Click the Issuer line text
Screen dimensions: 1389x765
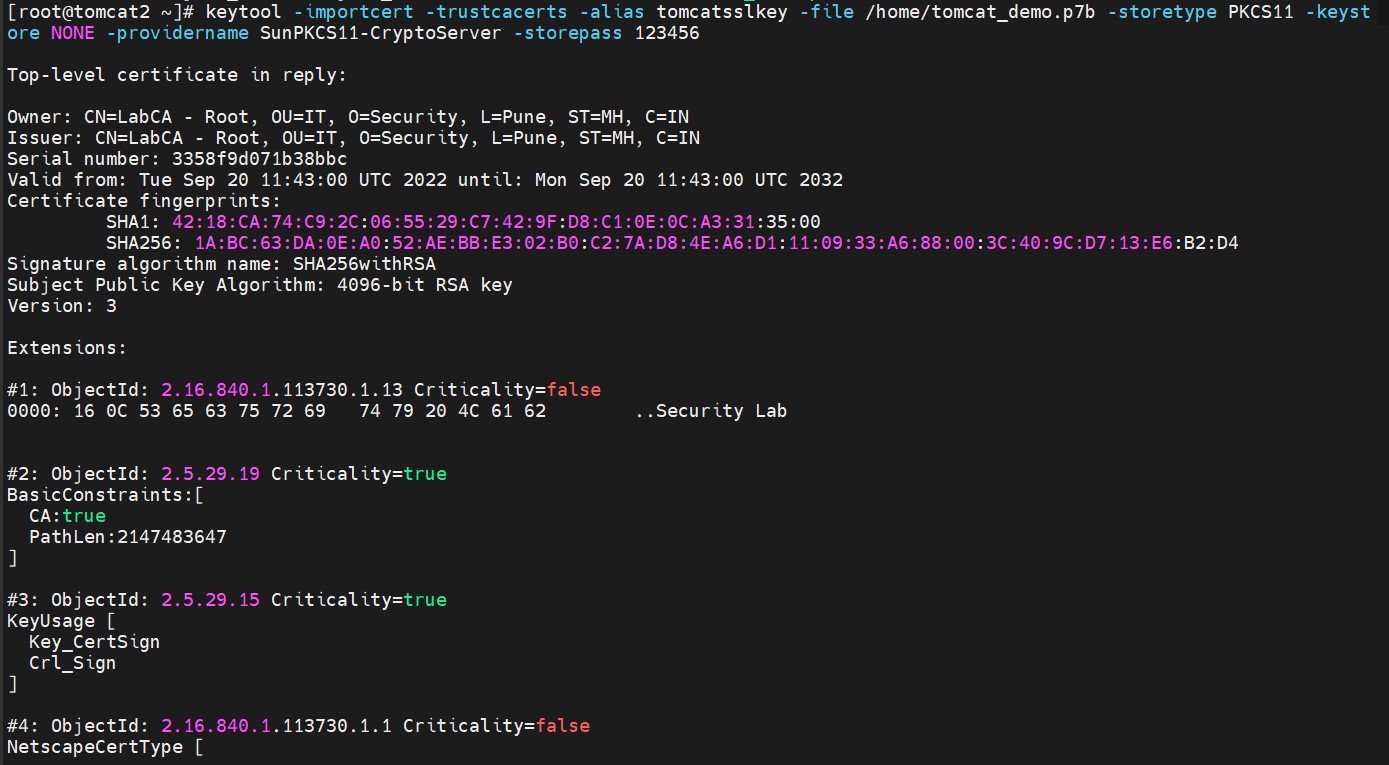coord(353,138)
